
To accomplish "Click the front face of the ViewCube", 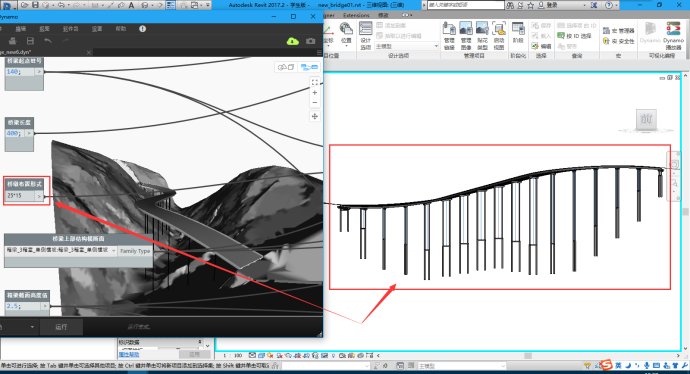I will coord(646,119).
